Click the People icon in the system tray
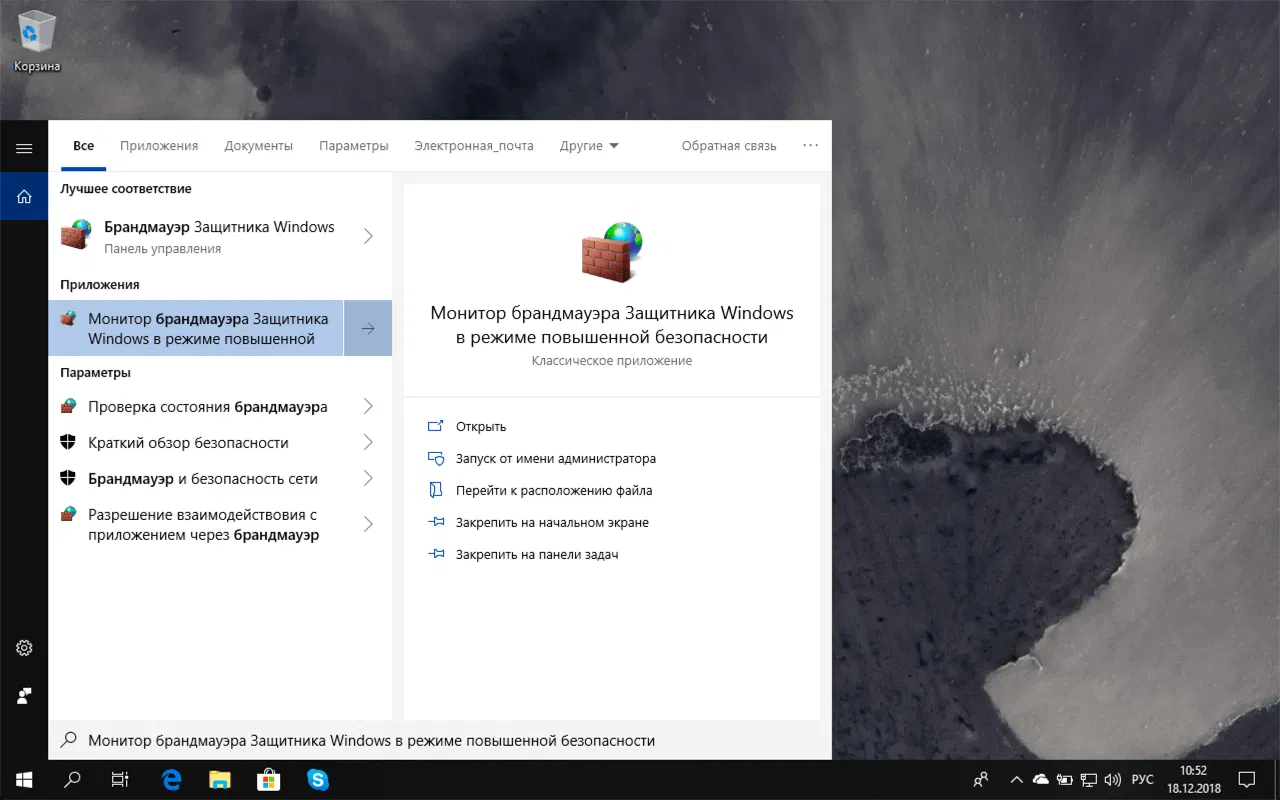Image resolution: width=1280 pixels, height=800 pixels. tap(981, 779)
